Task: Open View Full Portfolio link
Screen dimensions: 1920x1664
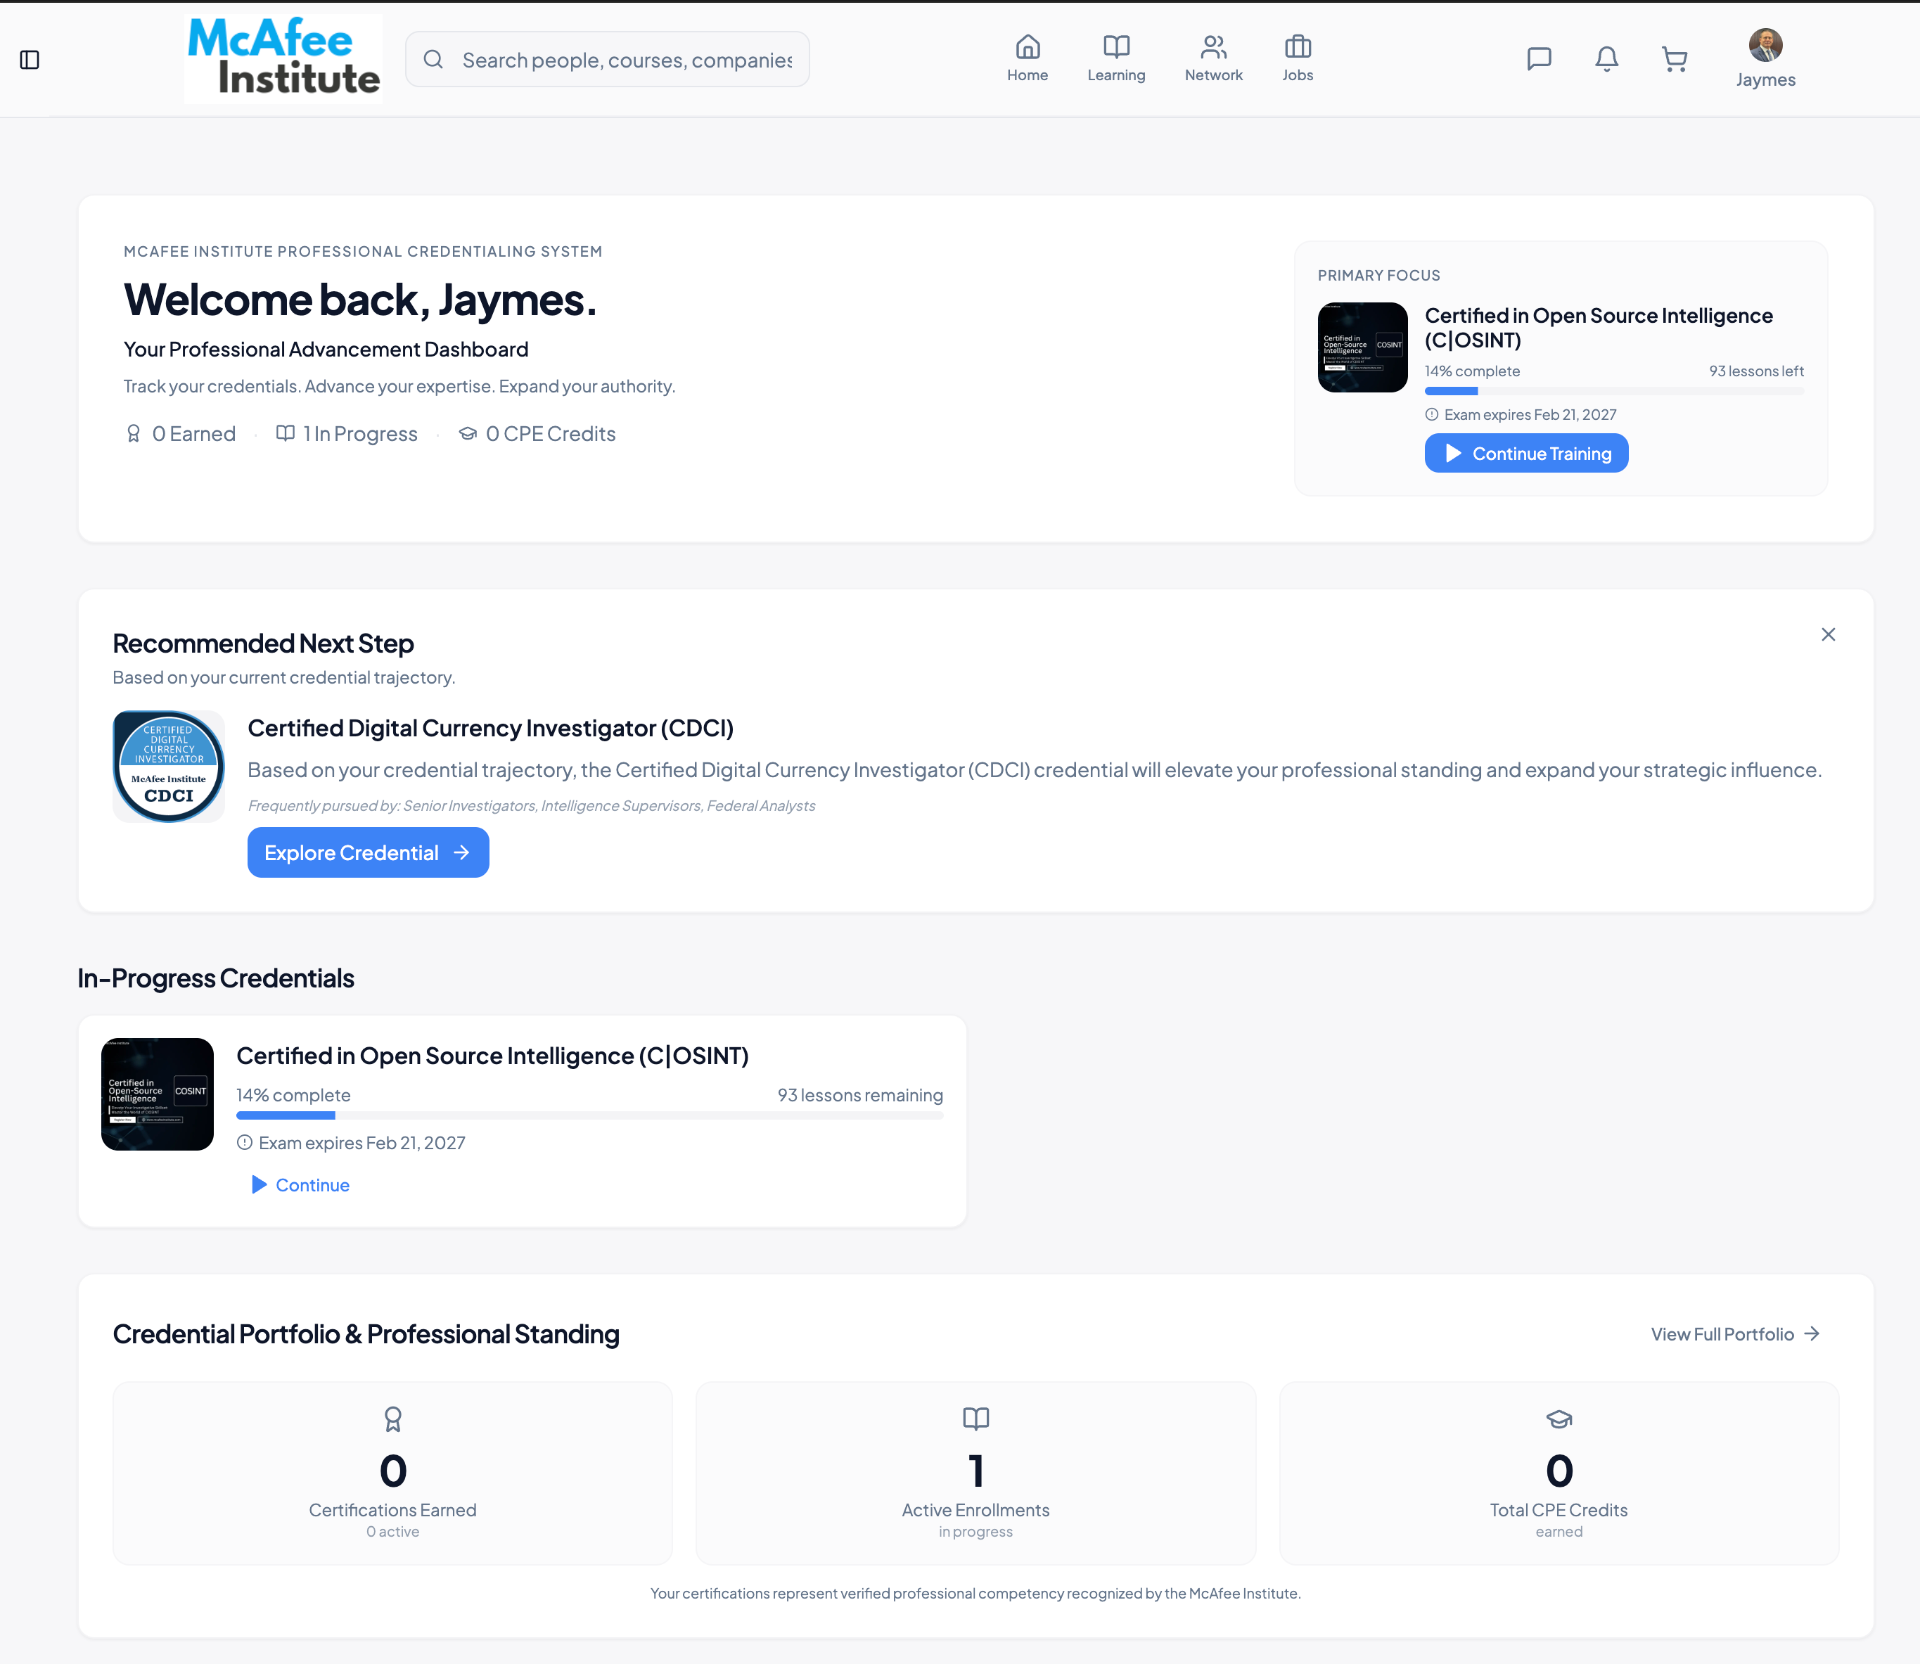Action: click(x=1735, y=1334)
